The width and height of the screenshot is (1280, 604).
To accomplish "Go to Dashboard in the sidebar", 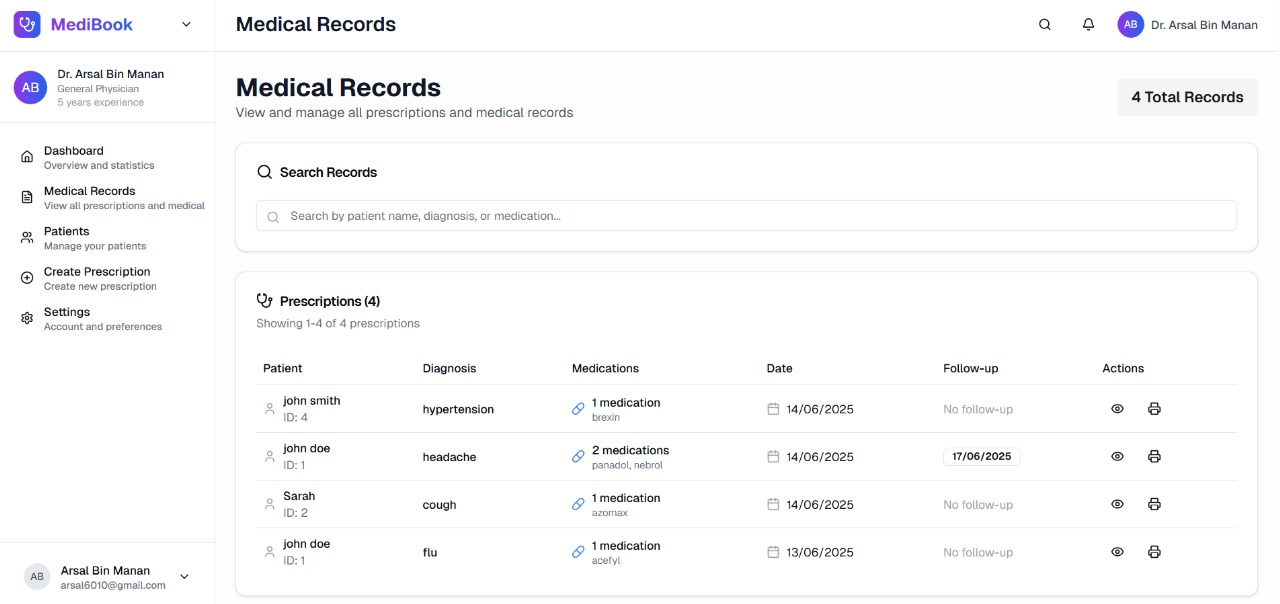I will (x=74, y=157).
